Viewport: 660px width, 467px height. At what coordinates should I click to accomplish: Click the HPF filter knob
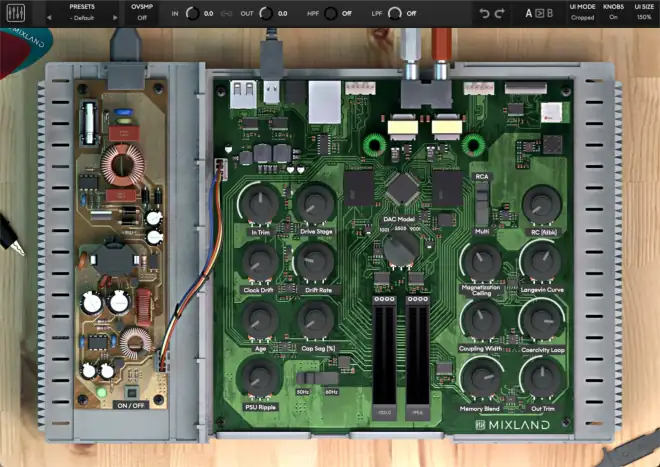[331, 13]
